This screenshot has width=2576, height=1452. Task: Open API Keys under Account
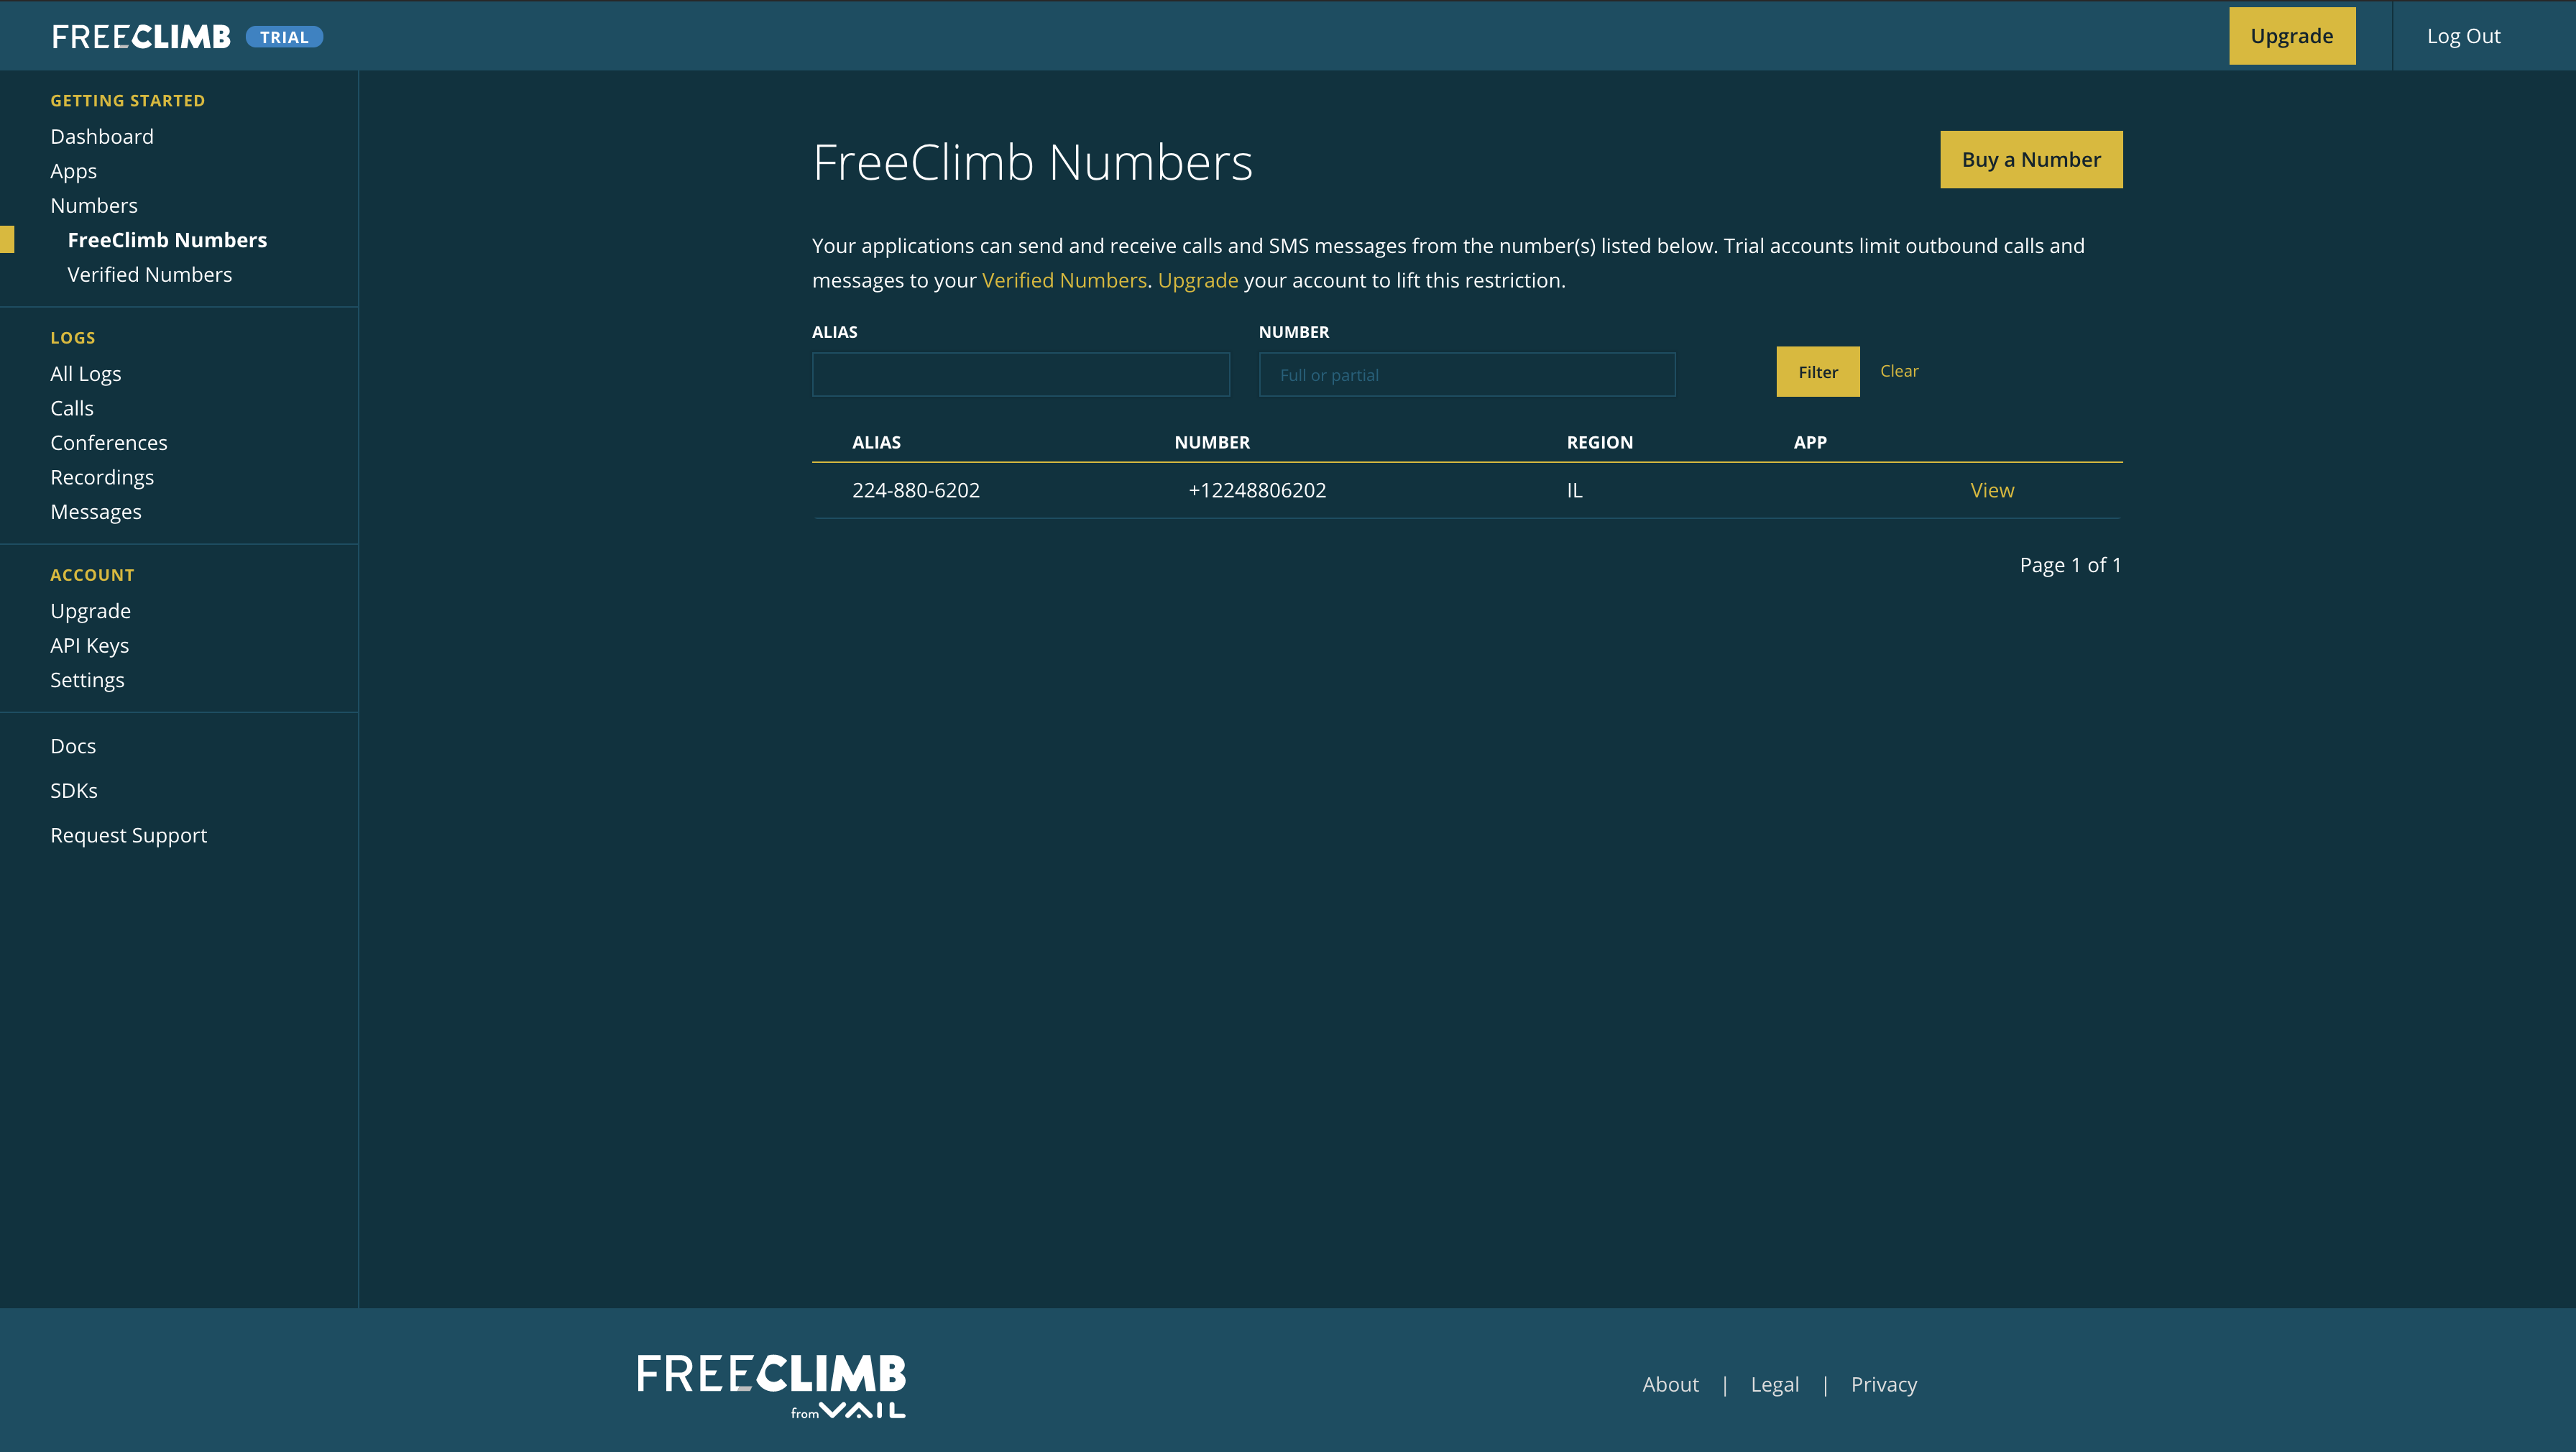tap(89, 645)
